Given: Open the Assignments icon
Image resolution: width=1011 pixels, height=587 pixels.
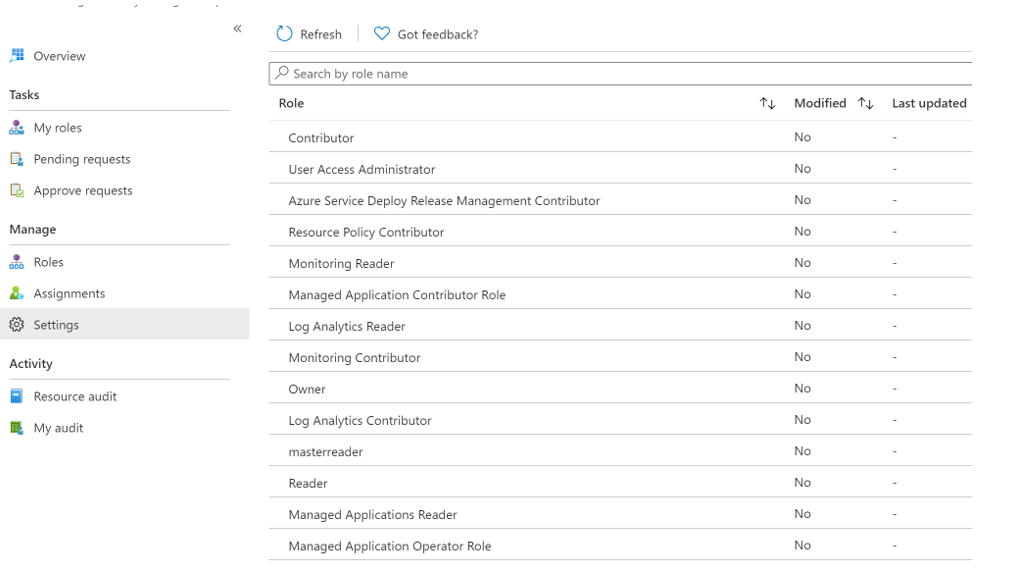Looking at the screenshot, I should coord(15,293).
